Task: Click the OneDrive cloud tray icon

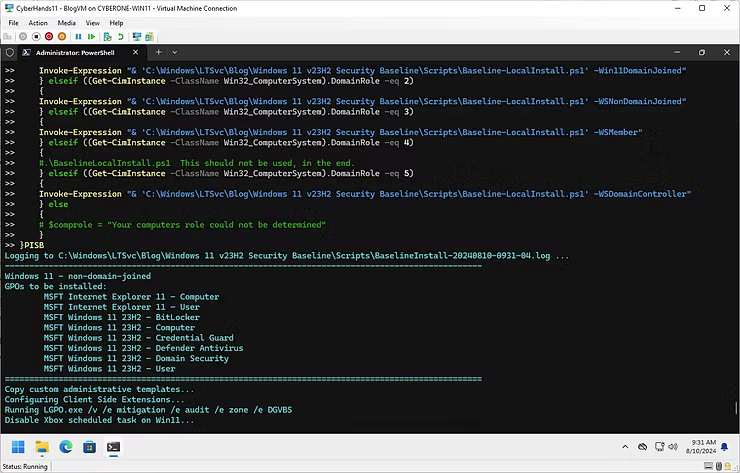Action: pos(642,447)
